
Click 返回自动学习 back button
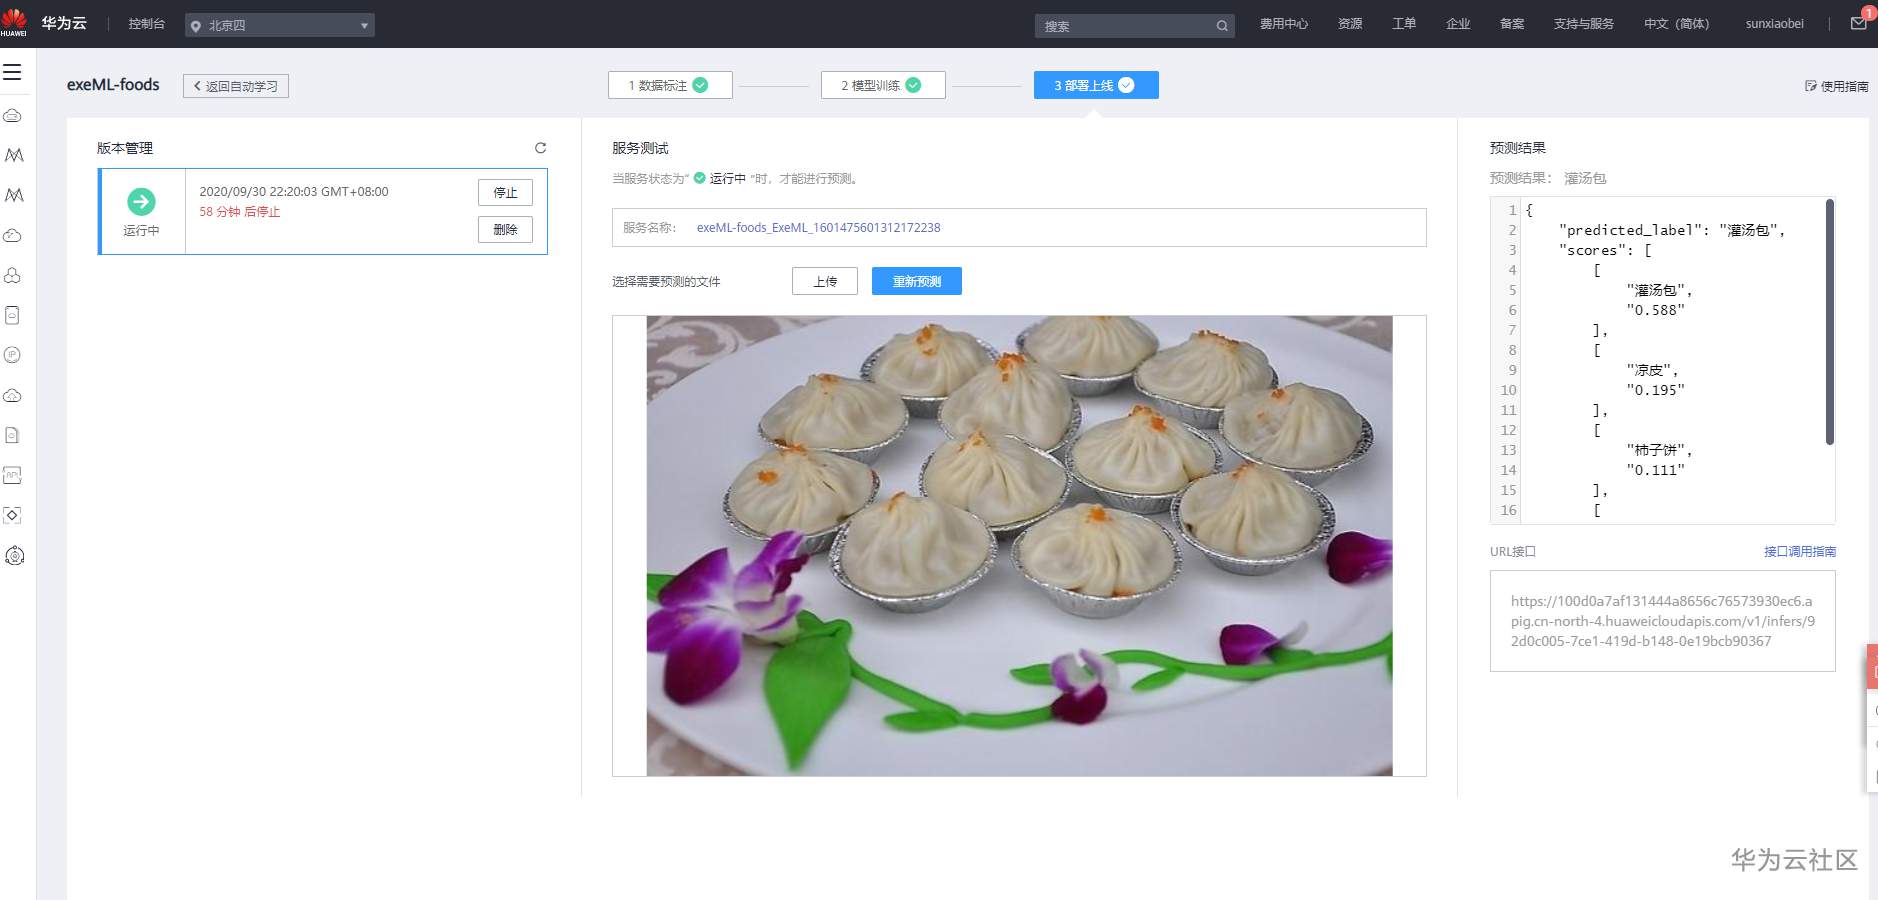(x=236, y=86)
